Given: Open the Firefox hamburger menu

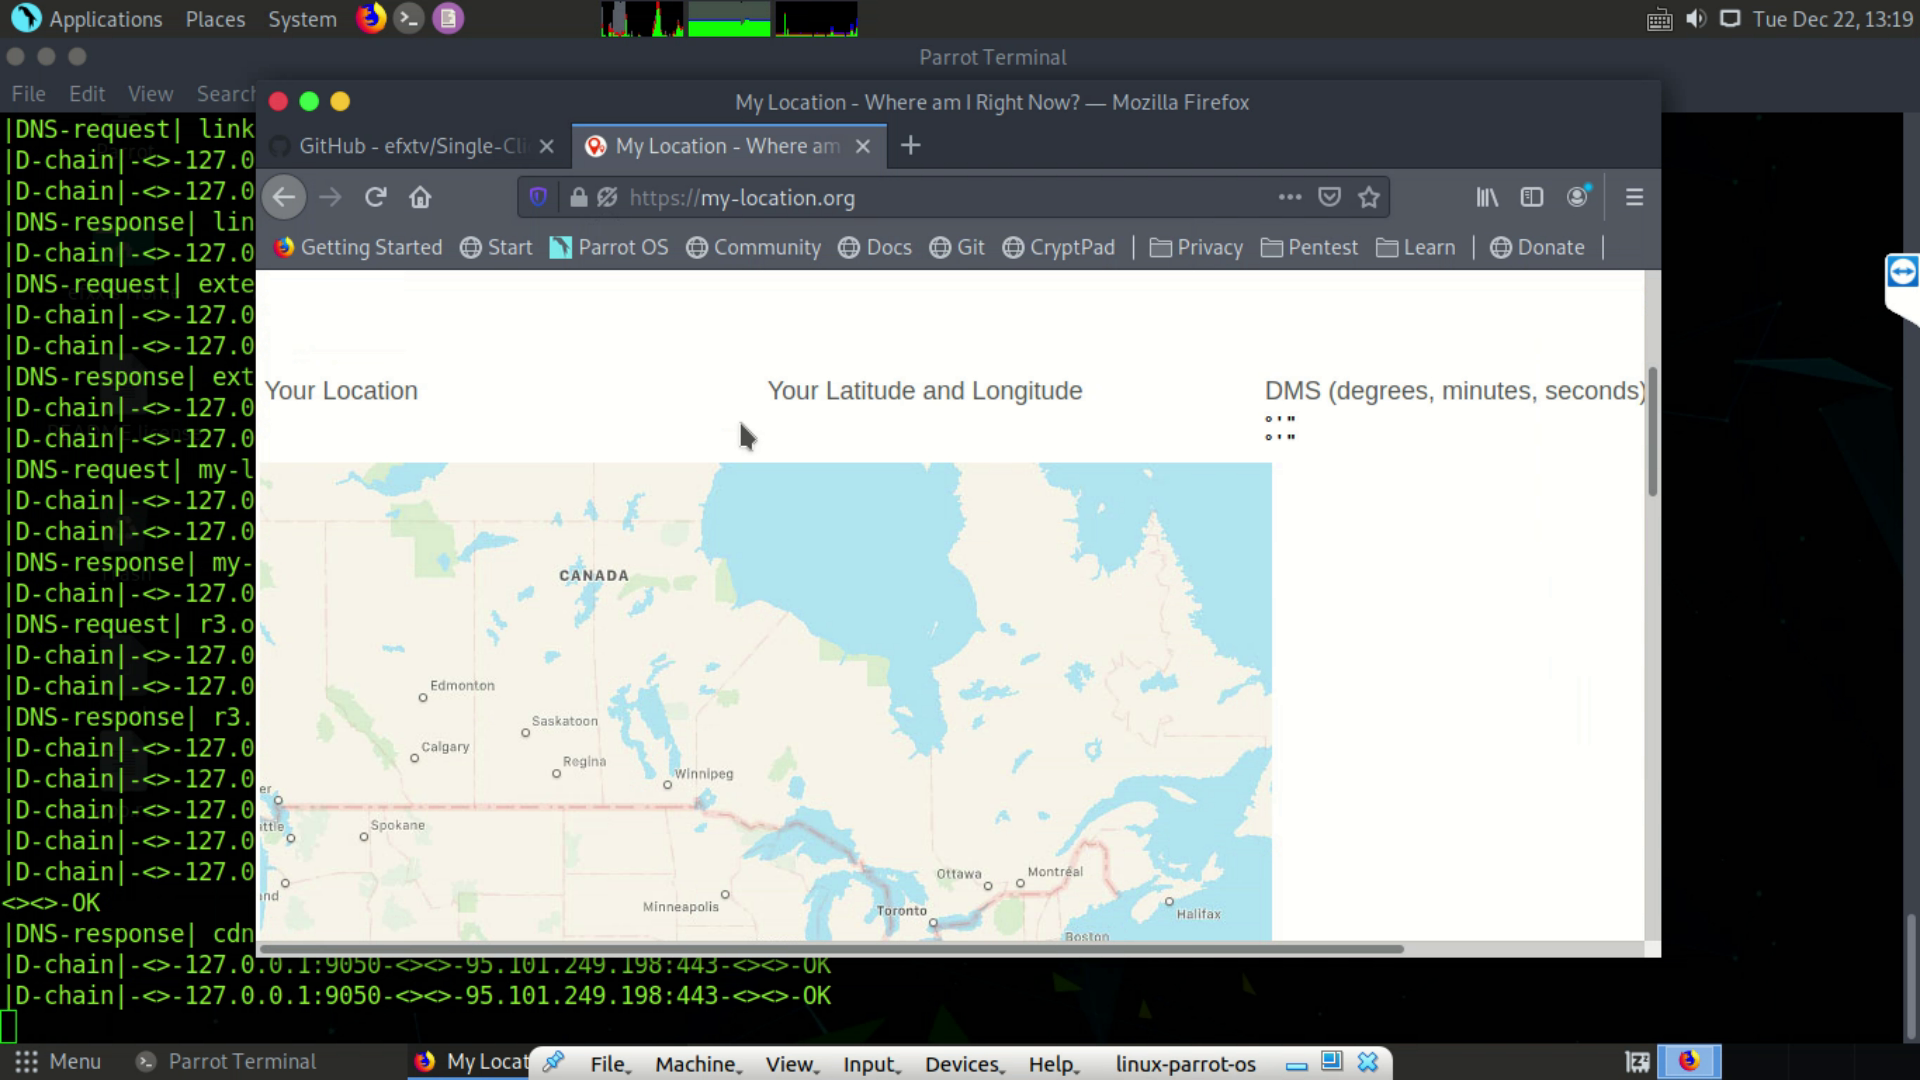Looking at the screenshot, I should click(x=1634, y=197).
